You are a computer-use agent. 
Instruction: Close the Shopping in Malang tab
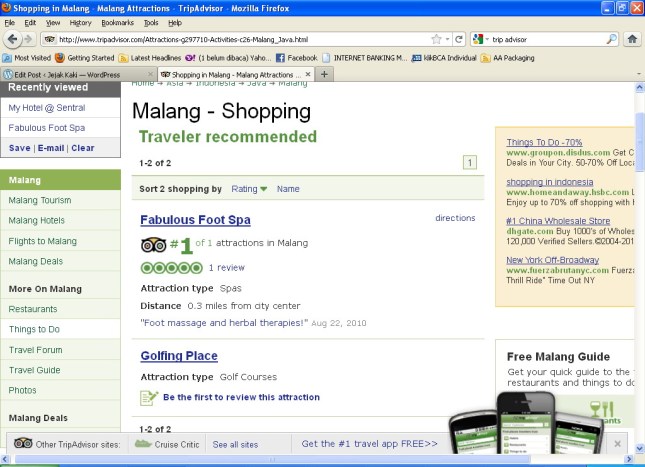point(308,74)
